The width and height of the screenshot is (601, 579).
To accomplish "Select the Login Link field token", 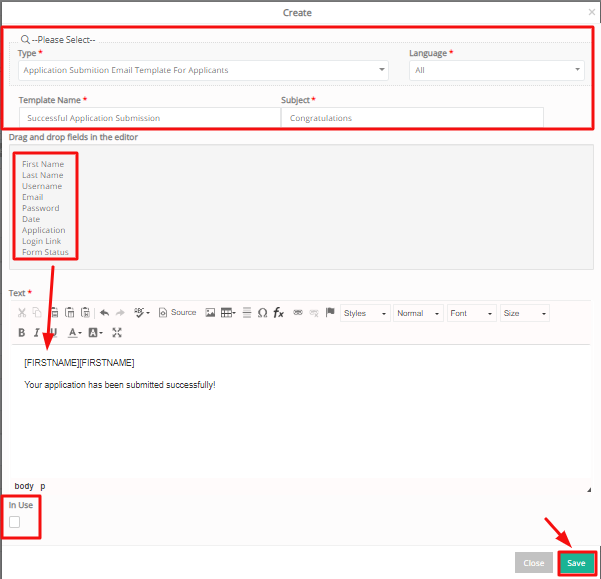I will coord(41,241).
